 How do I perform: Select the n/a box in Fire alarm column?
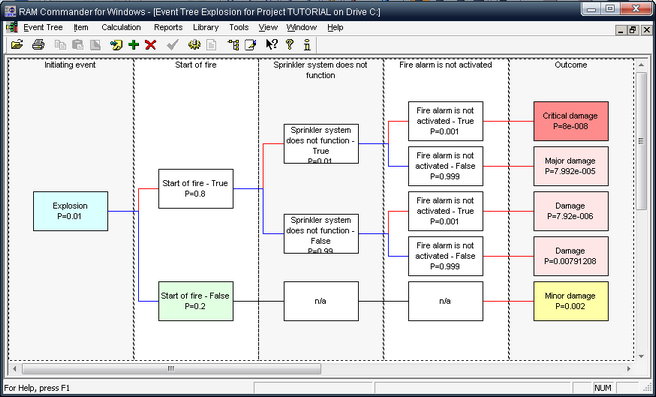(x=446, y=301)
